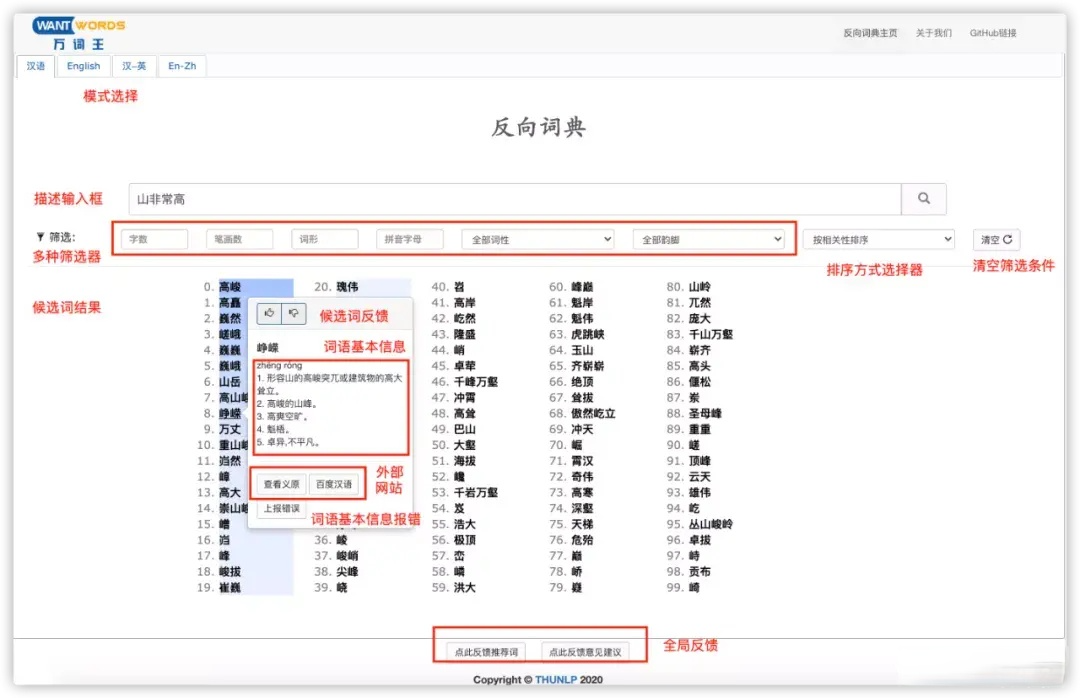The image size is (1080, 698).
Task: Select the 汉-英 mode tab
Action: (x=134, y=66)
